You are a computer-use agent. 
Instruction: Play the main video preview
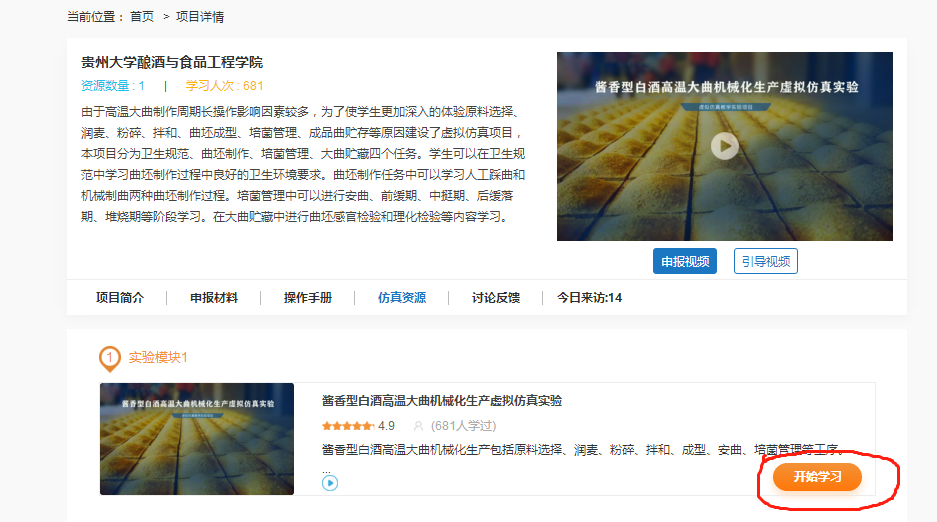click(x=725, y=146)
